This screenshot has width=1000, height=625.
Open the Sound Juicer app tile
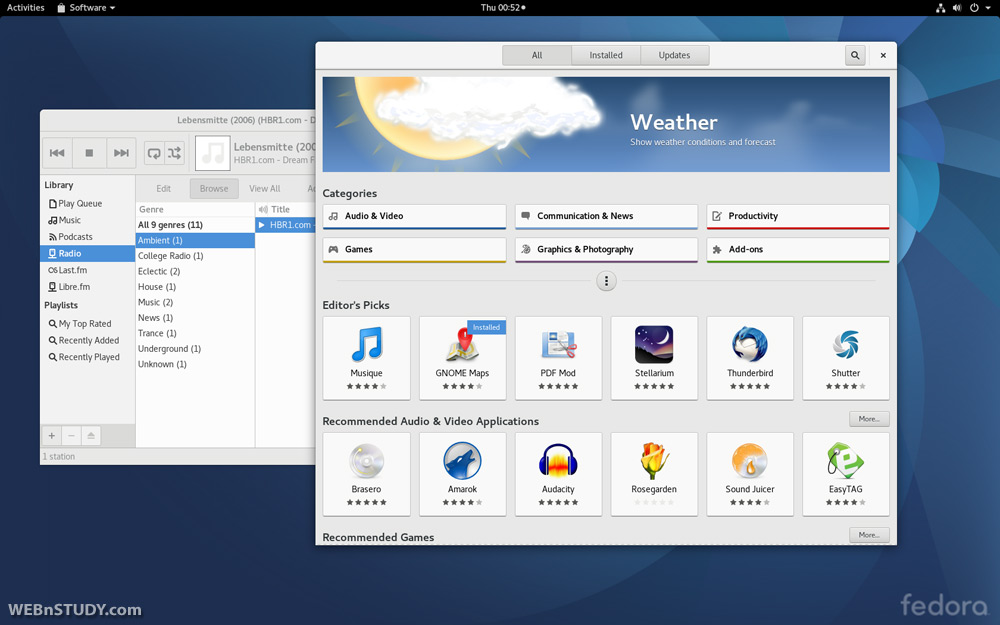(750, 474)
